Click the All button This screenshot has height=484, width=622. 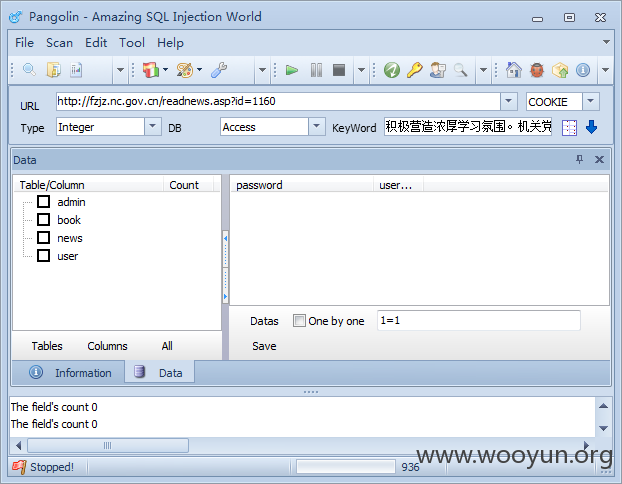click(x=167, y=346)
